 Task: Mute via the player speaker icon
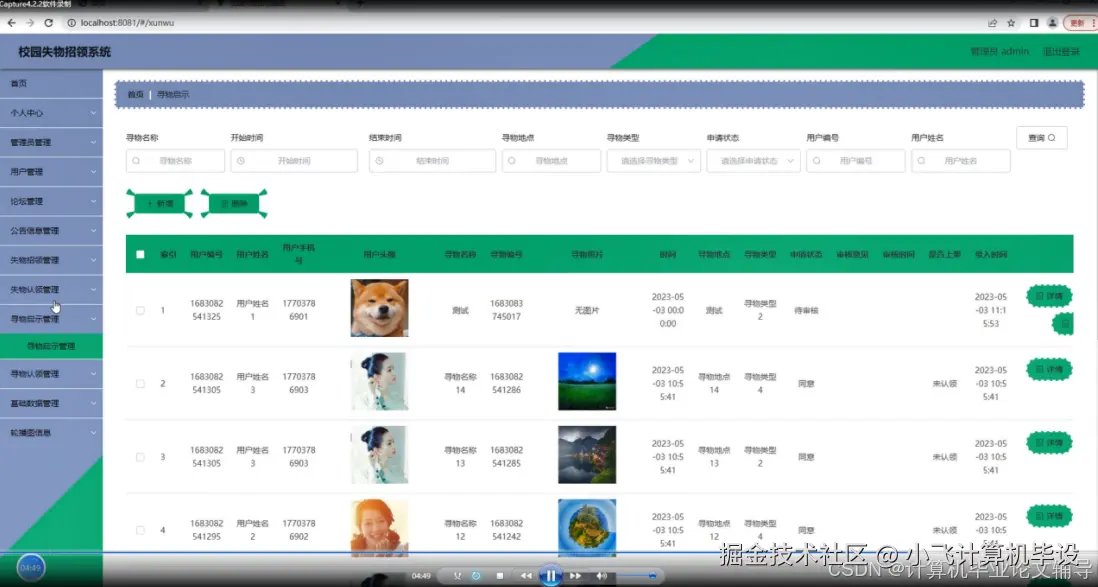pos(601,576)
